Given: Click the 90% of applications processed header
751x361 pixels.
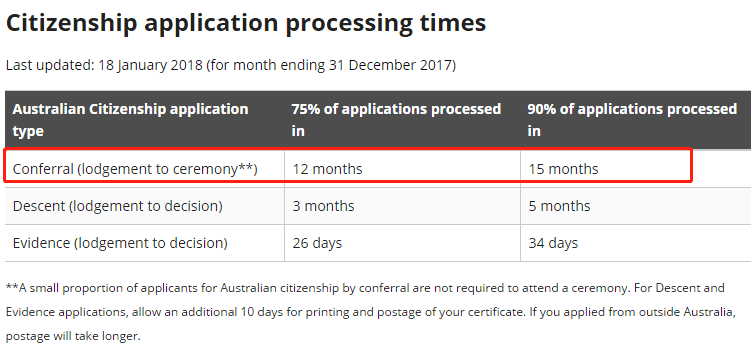Looking at the screenshot, I should click(x=632, y=120).
